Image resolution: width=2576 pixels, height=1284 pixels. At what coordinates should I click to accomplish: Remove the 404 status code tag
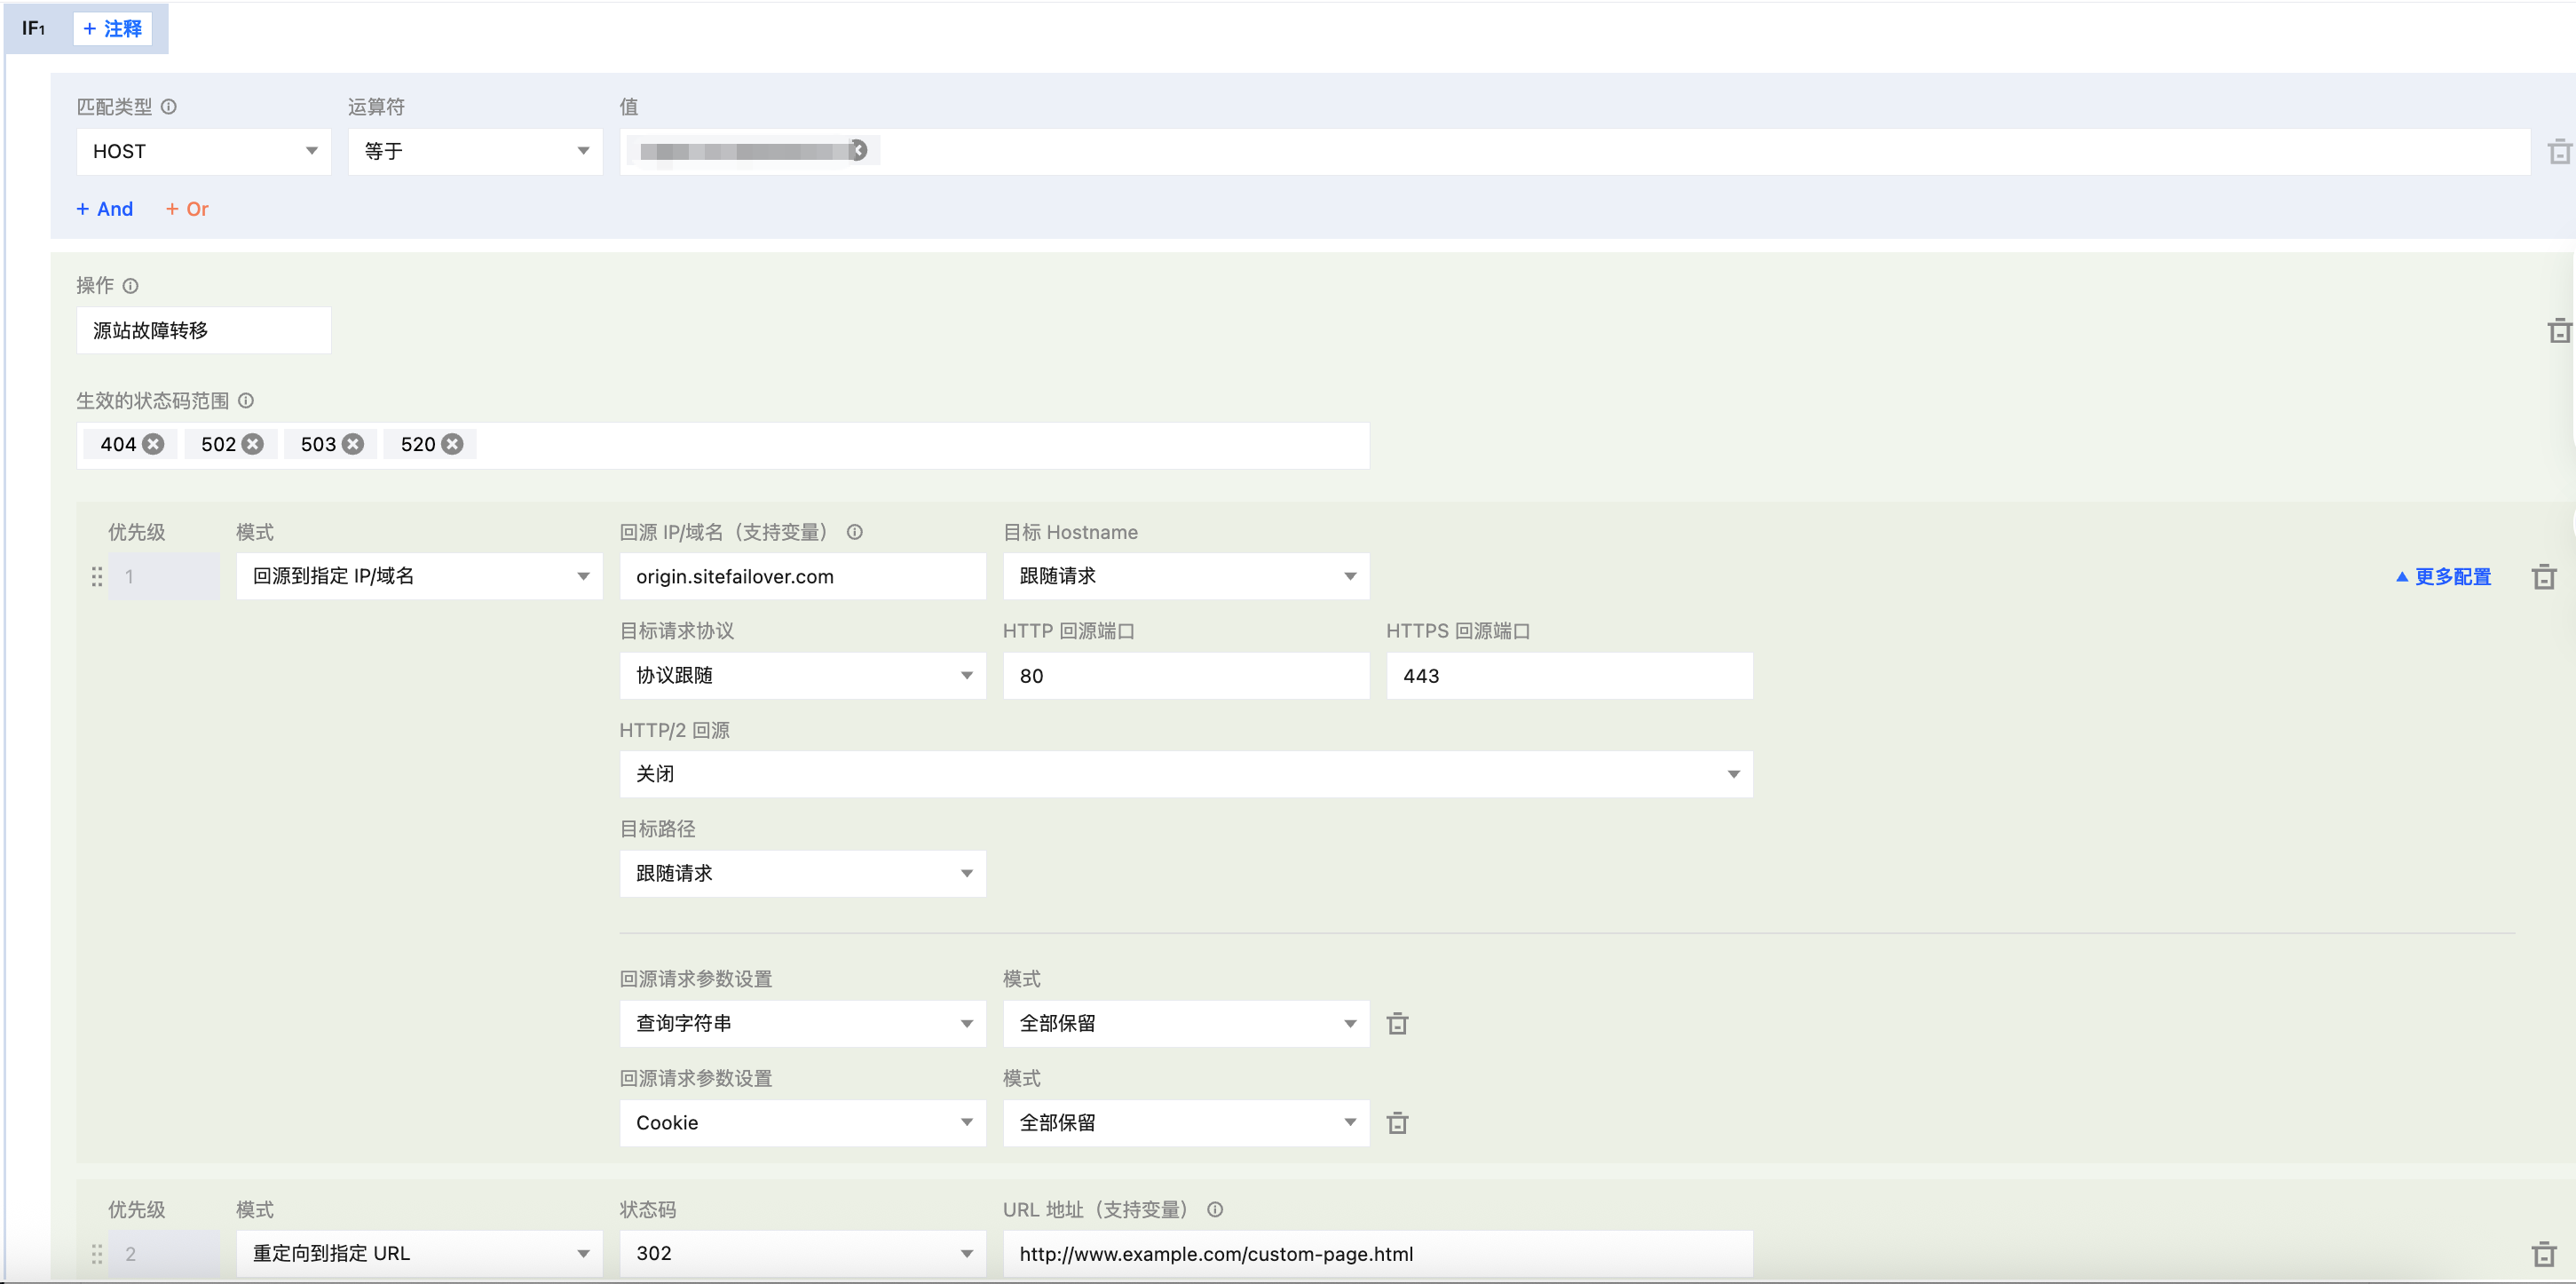[153, 445]
